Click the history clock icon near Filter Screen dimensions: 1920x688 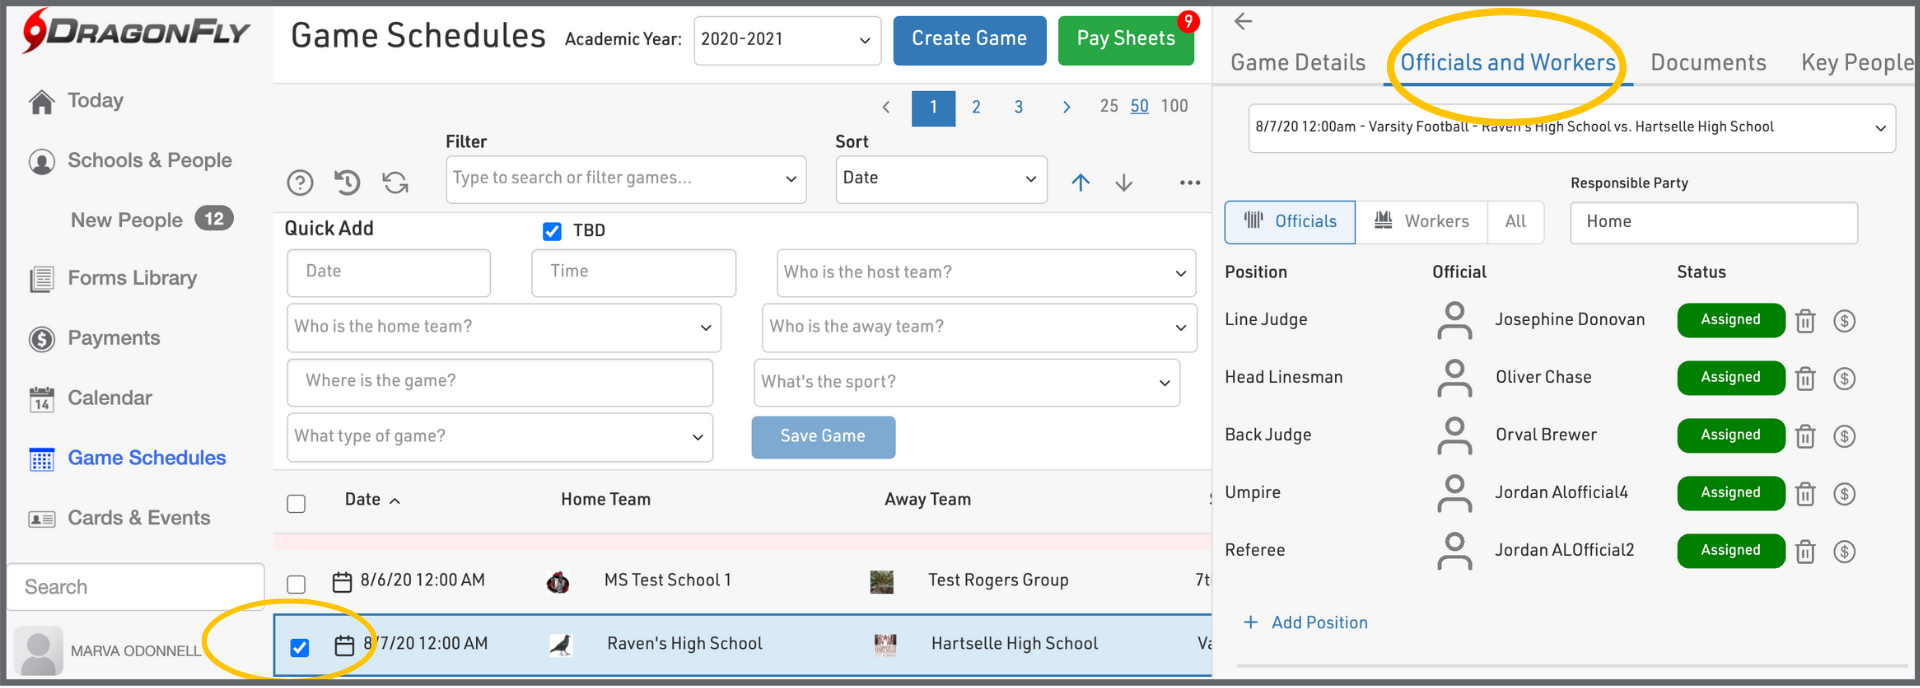[x=347, y=182]
